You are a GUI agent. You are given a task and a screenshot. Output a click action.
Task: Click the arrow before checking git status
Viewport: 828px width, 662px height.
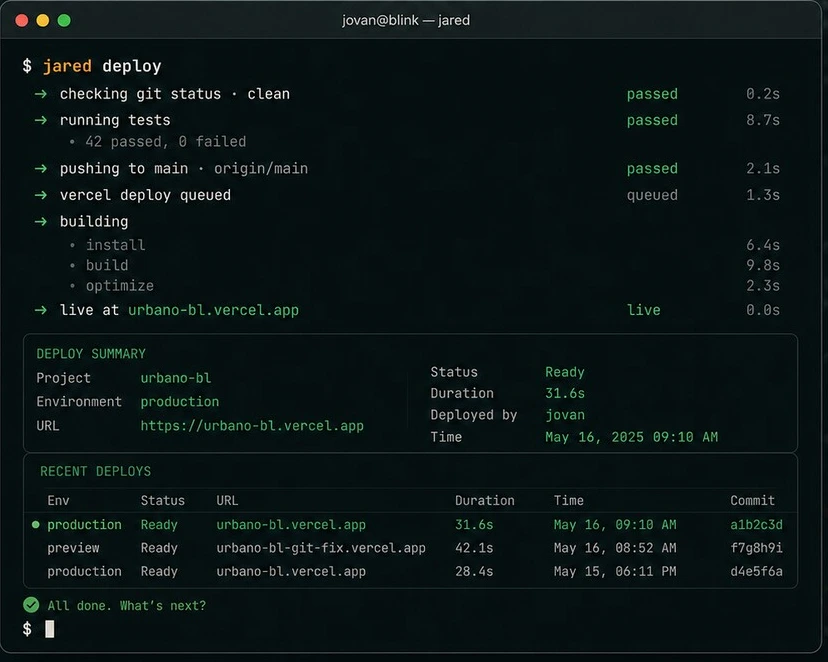point(41,94)
